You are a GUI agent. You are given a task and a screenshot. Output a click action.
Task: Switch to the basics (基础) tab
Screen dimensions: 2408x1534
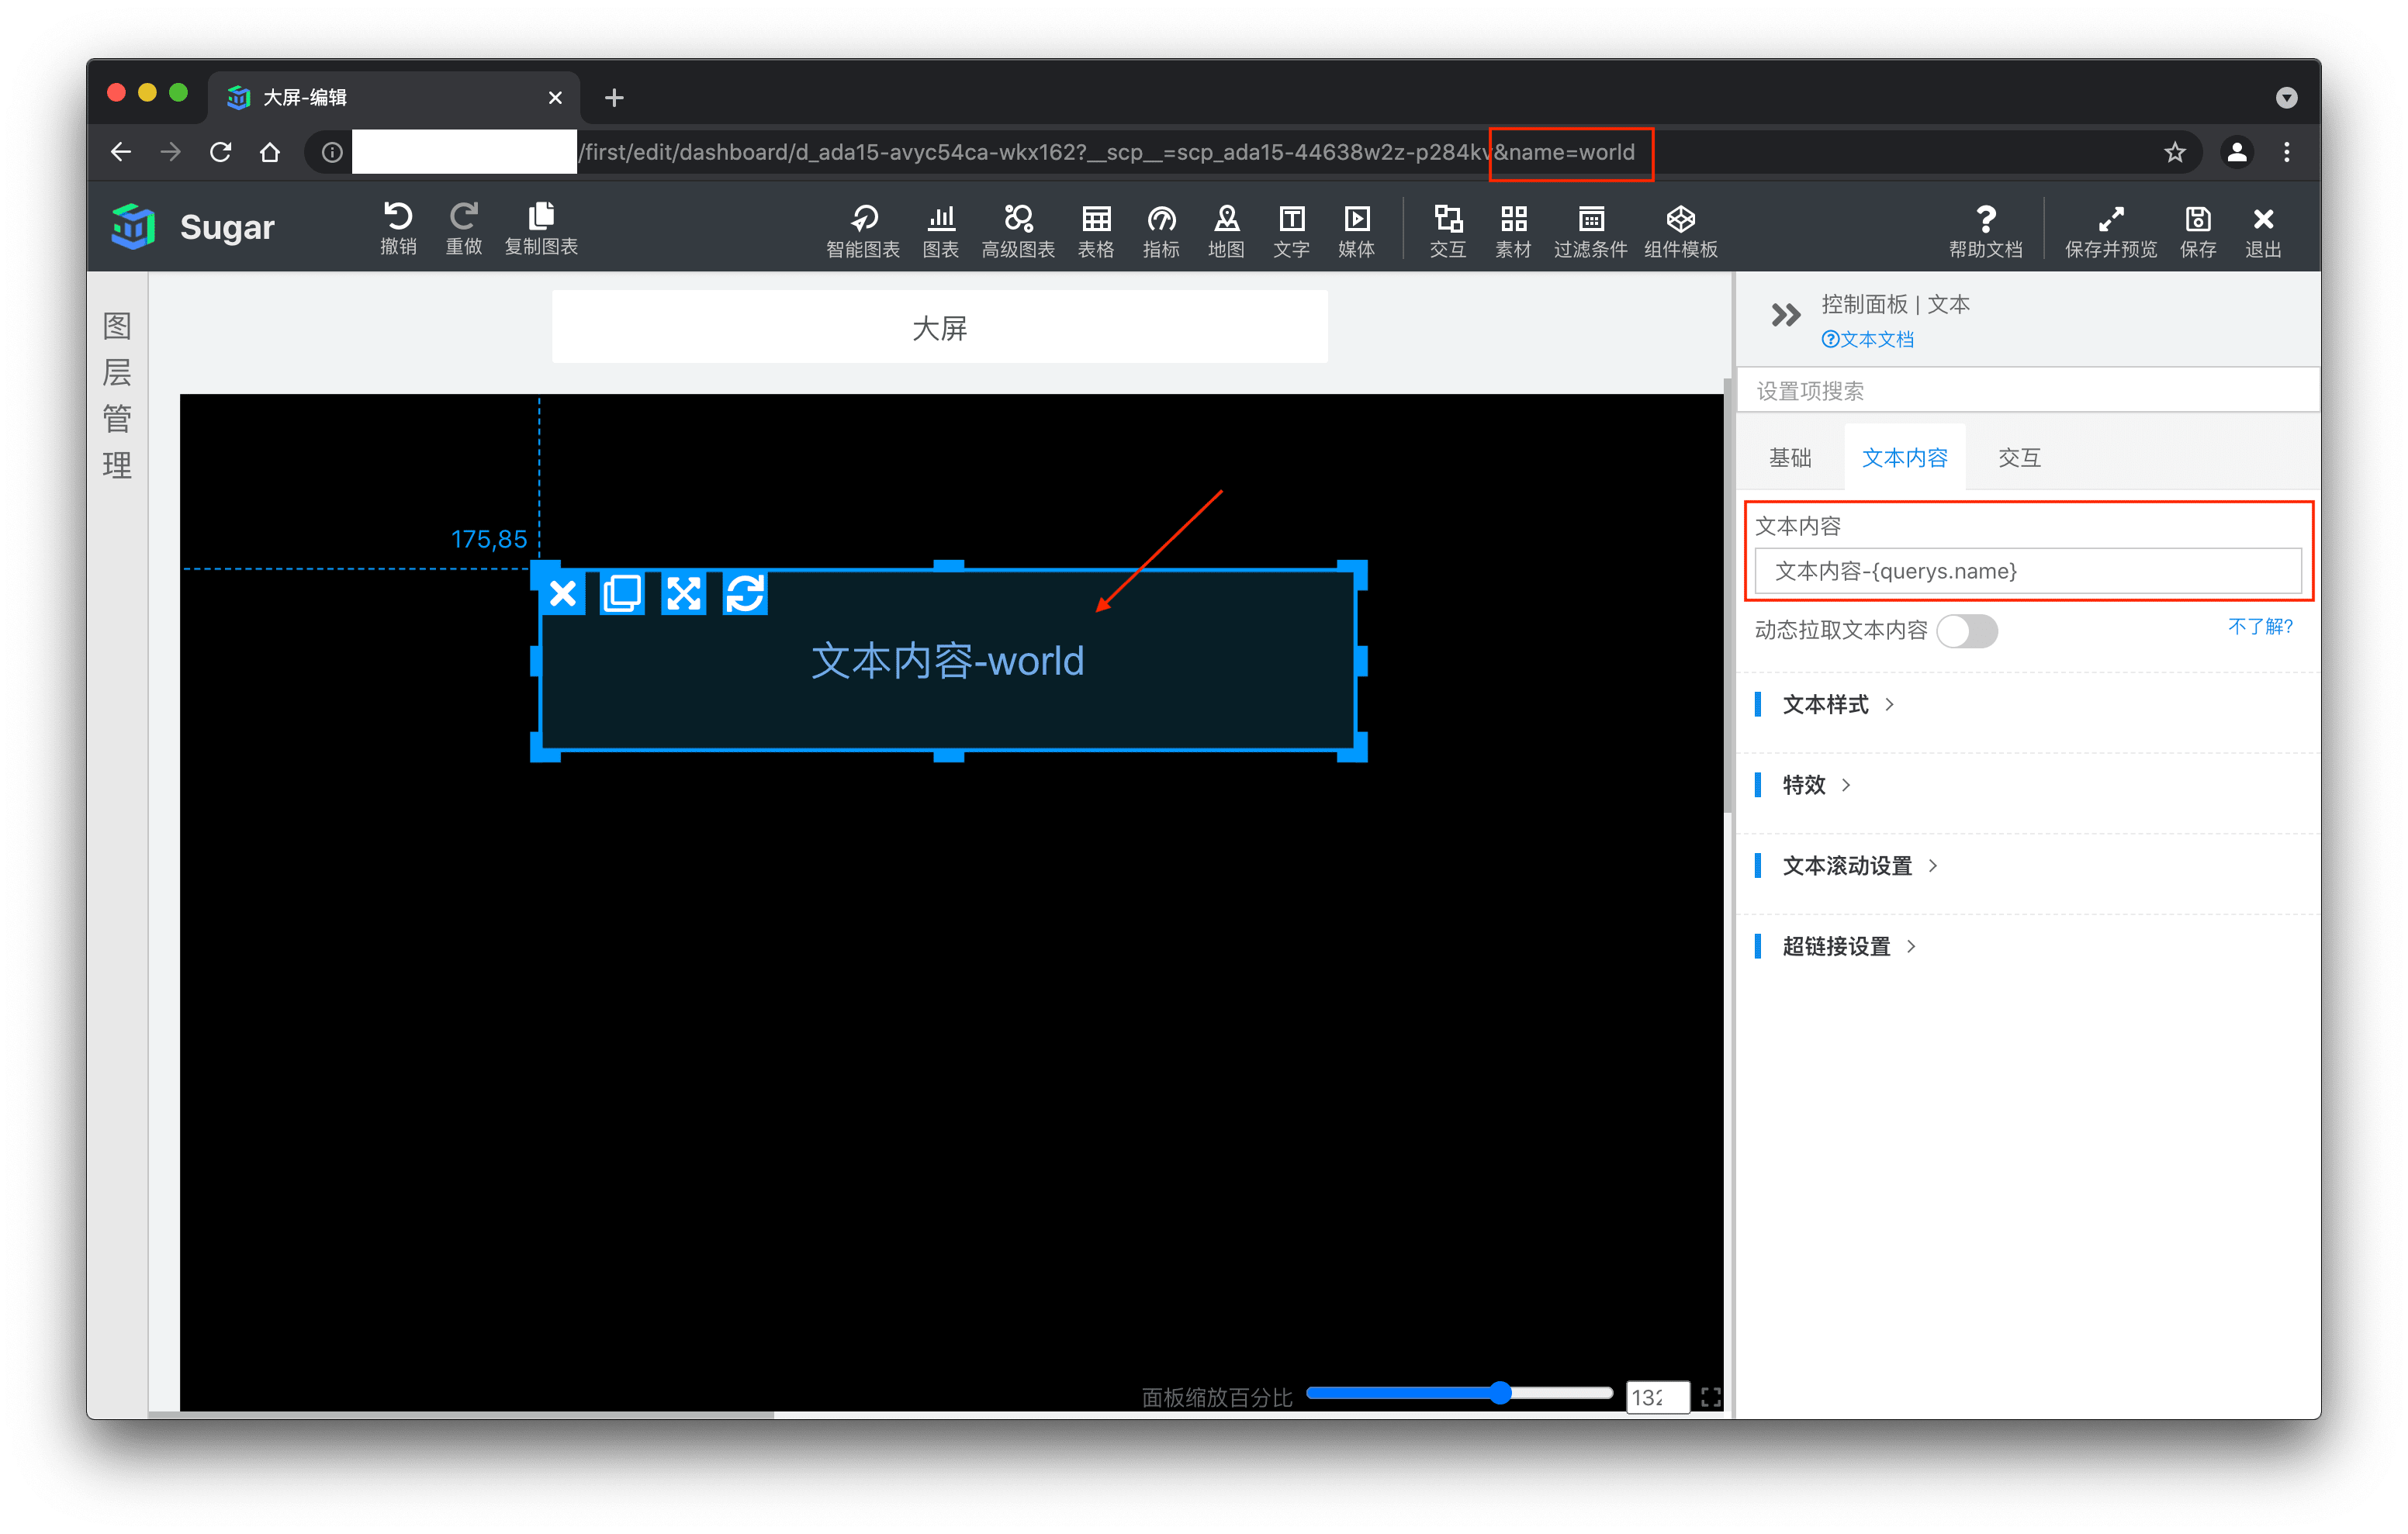(1790, 458)
